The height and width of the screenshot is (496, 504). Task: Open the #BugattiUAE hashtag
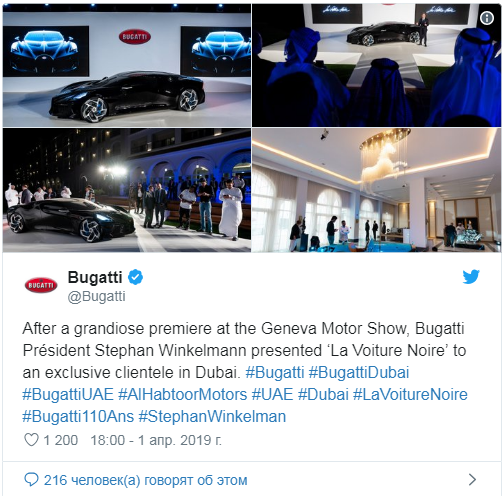coord(68,395)
